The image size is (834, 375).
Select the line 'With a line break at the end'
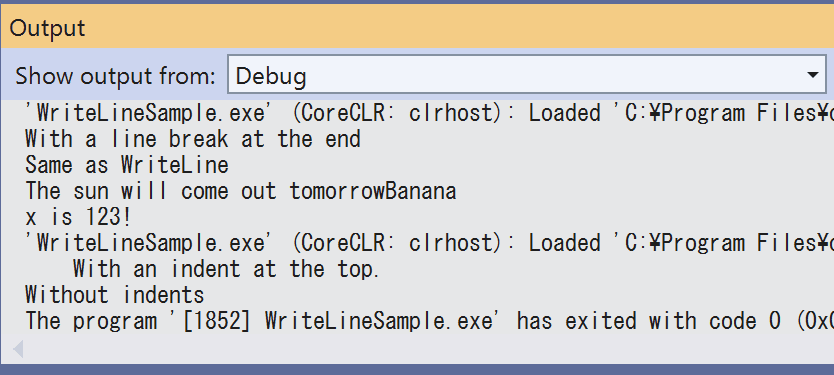pyautogui.click(x=193, y=139)
